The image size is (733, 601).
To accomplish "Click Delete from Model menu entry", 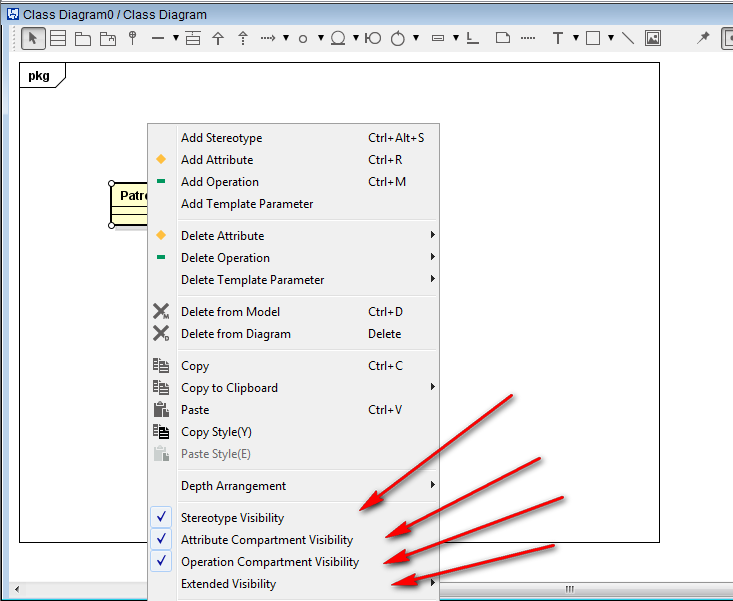I will click(230, 312).
